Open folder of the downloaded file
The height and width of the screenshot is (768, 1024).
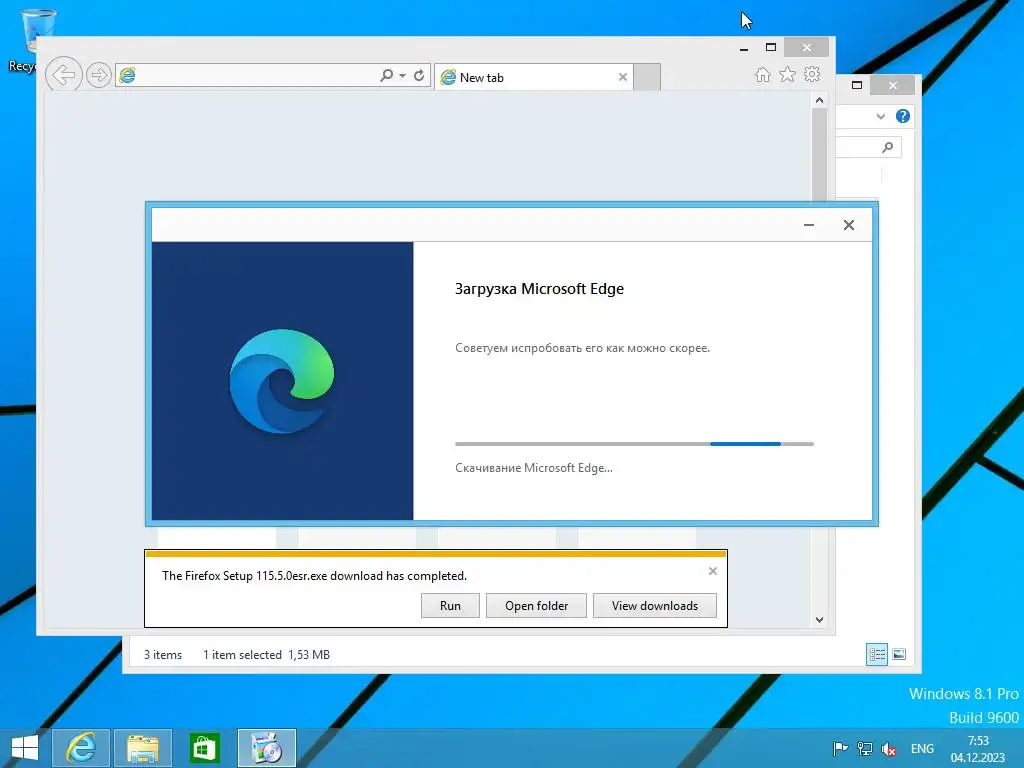point(536,606)
